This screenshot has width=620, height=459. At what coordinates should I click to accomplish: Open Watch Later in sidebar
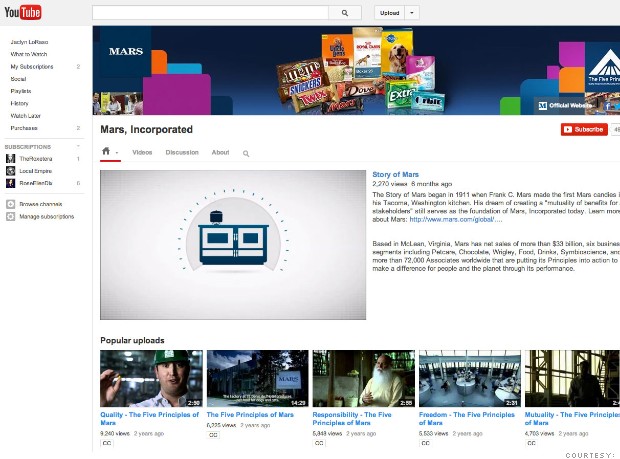(x=27, y=115)
